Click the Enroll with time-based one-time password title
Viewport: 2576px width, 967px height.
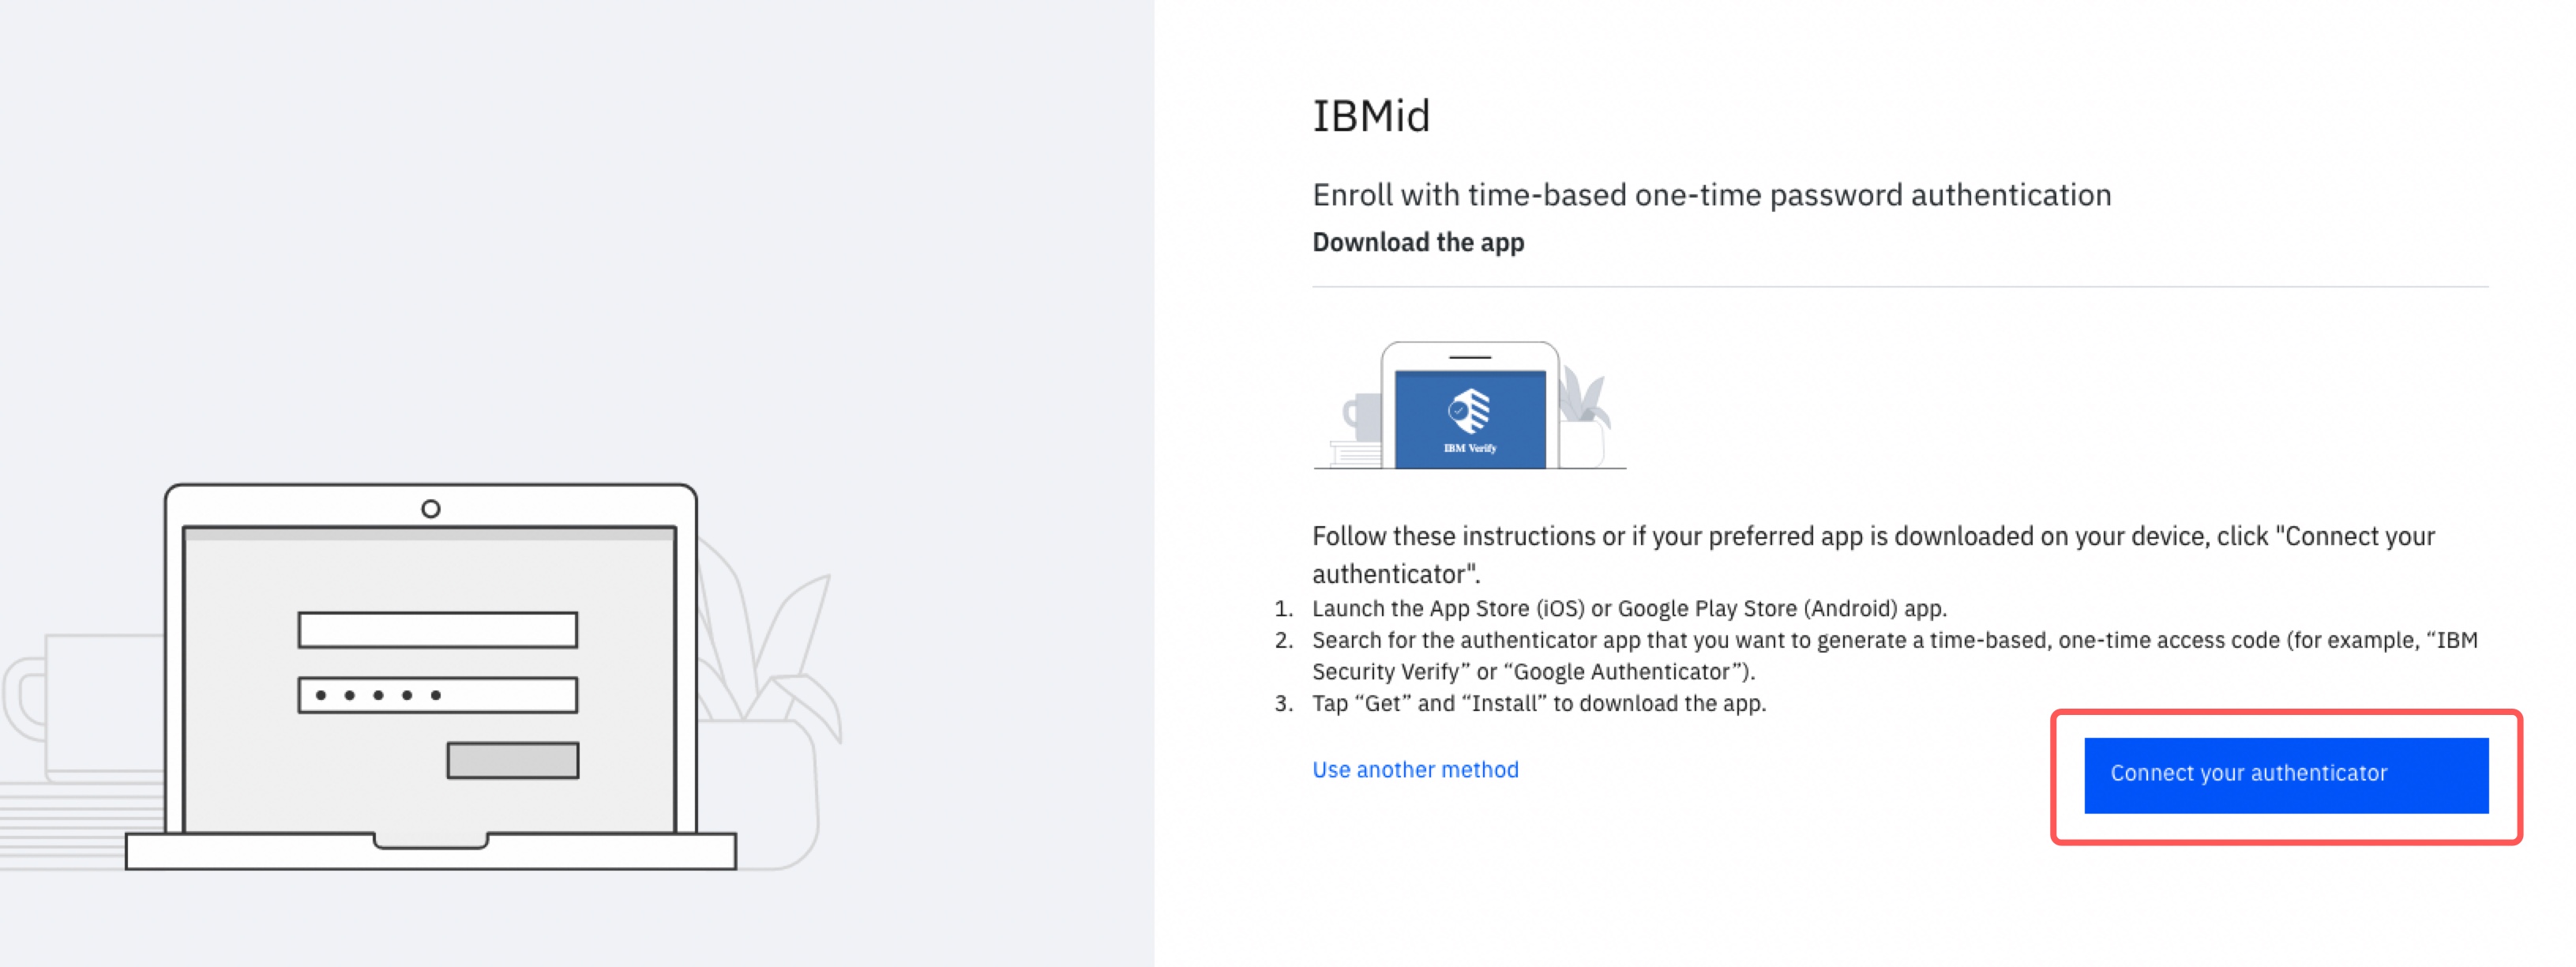1711,195
